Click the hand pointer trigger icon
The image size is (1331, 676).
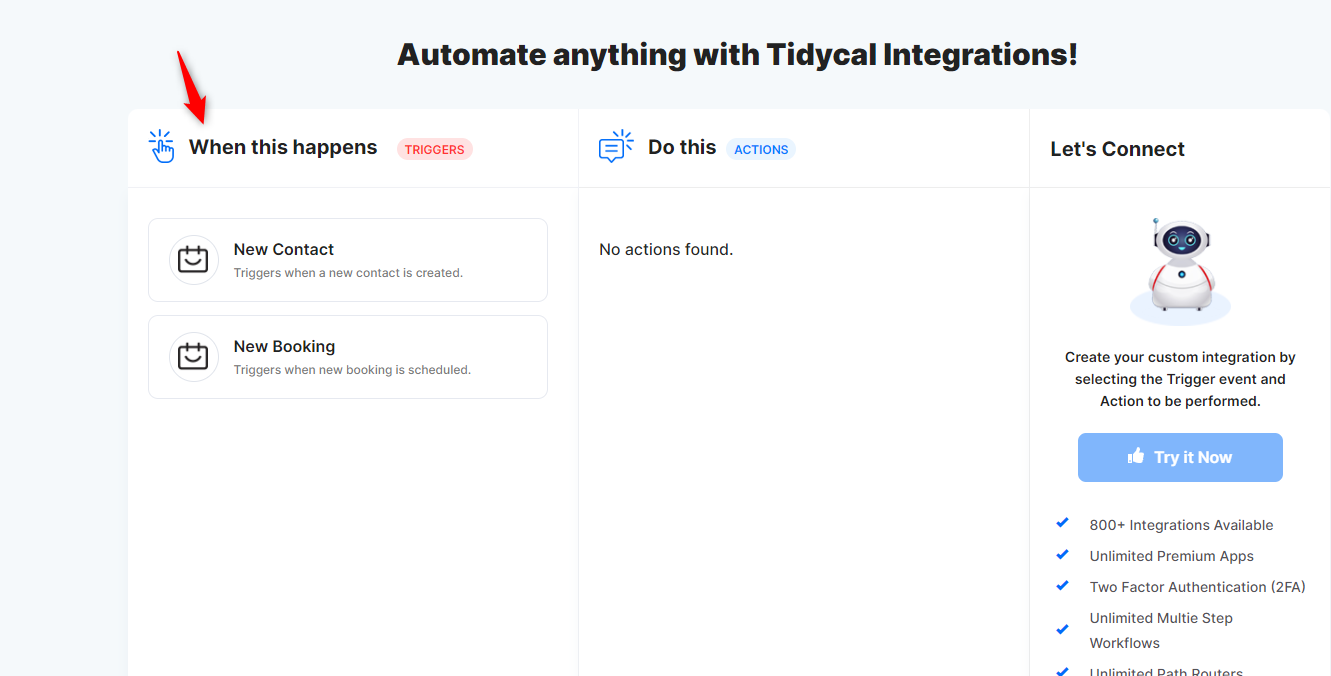coord(161,146)
